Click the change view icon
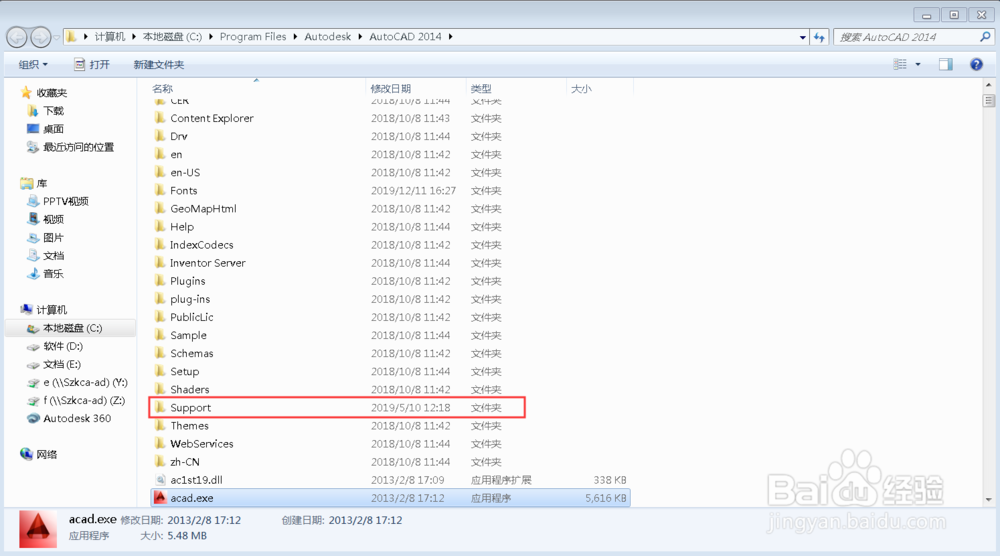Screen dimensions: 1000x556 900,64
